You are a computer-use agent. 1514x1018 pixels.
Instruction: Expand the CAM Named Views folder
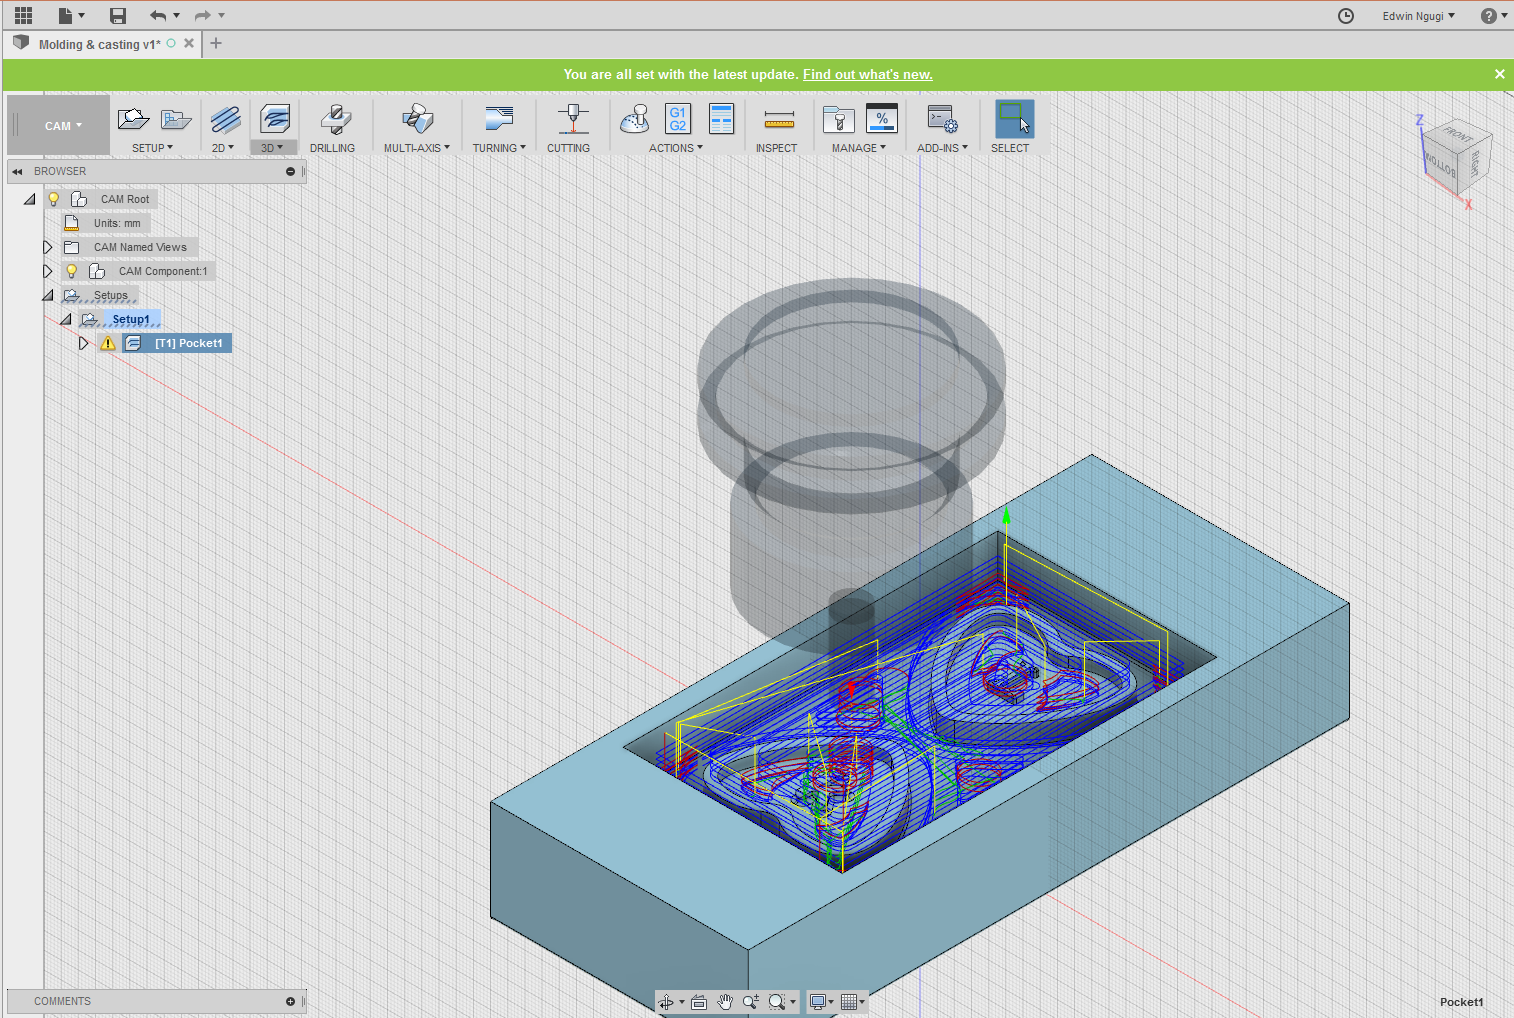47,247
